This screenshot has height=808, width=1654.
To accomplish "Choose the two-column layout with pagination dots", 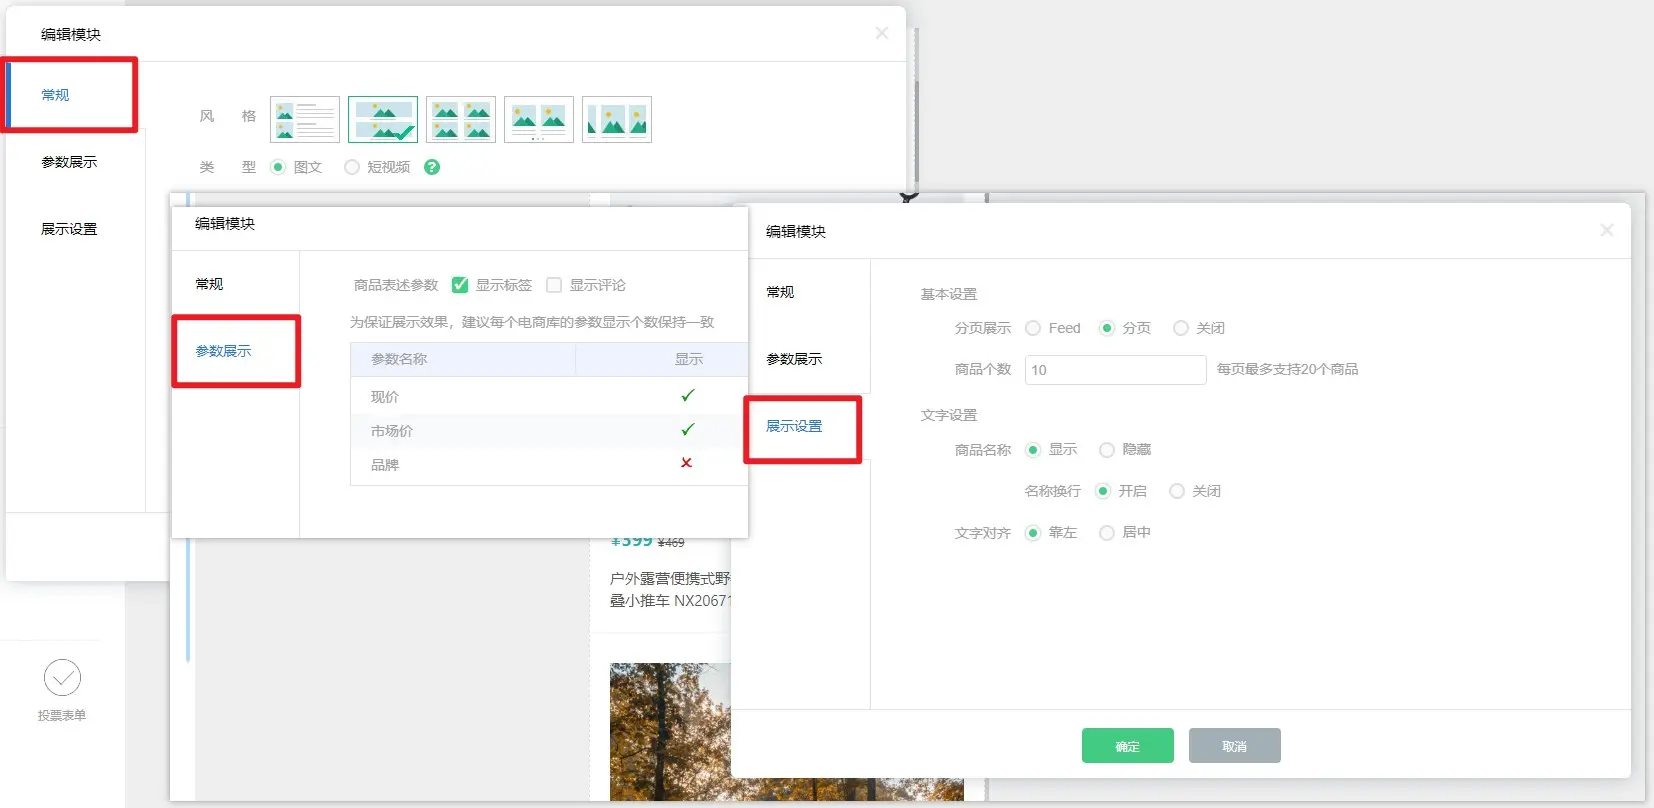I will tap(539, 120).
